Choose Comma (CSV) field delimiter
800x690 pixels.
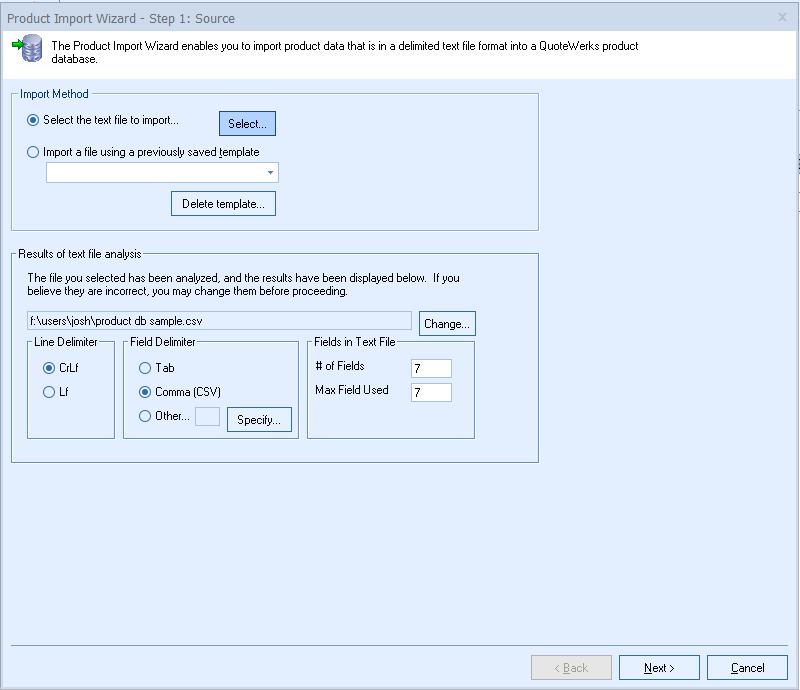click(x=146, y=392)
